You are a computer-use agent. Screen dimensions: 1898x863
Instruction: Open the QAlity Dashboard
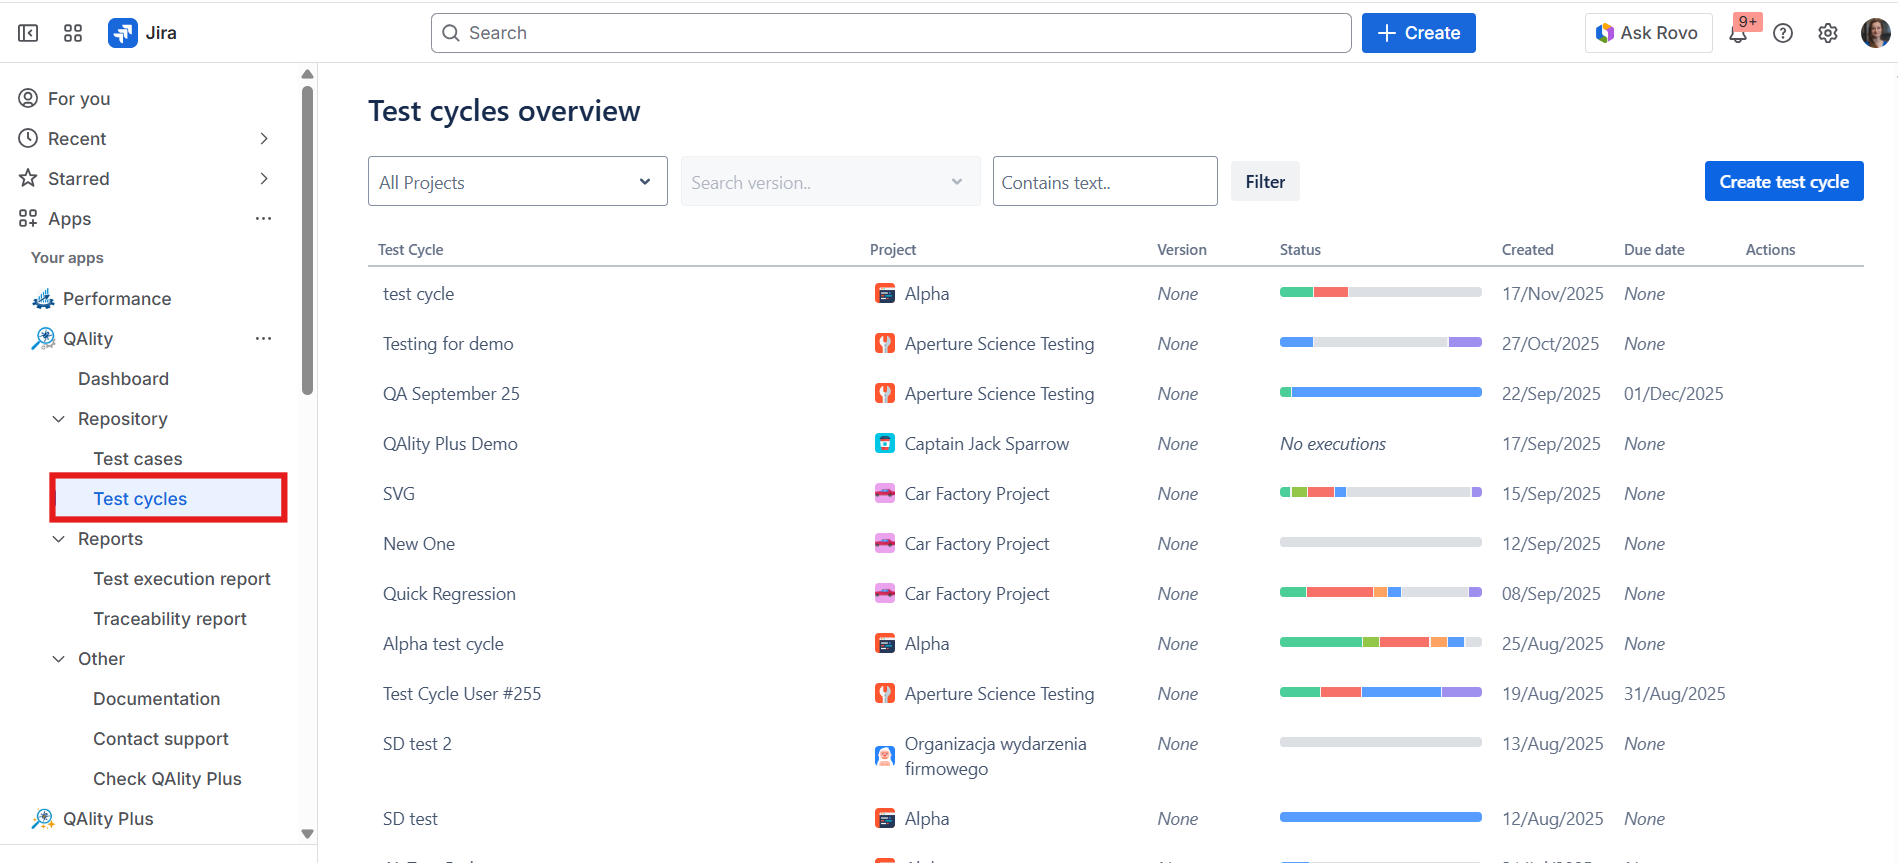(123, 378)
